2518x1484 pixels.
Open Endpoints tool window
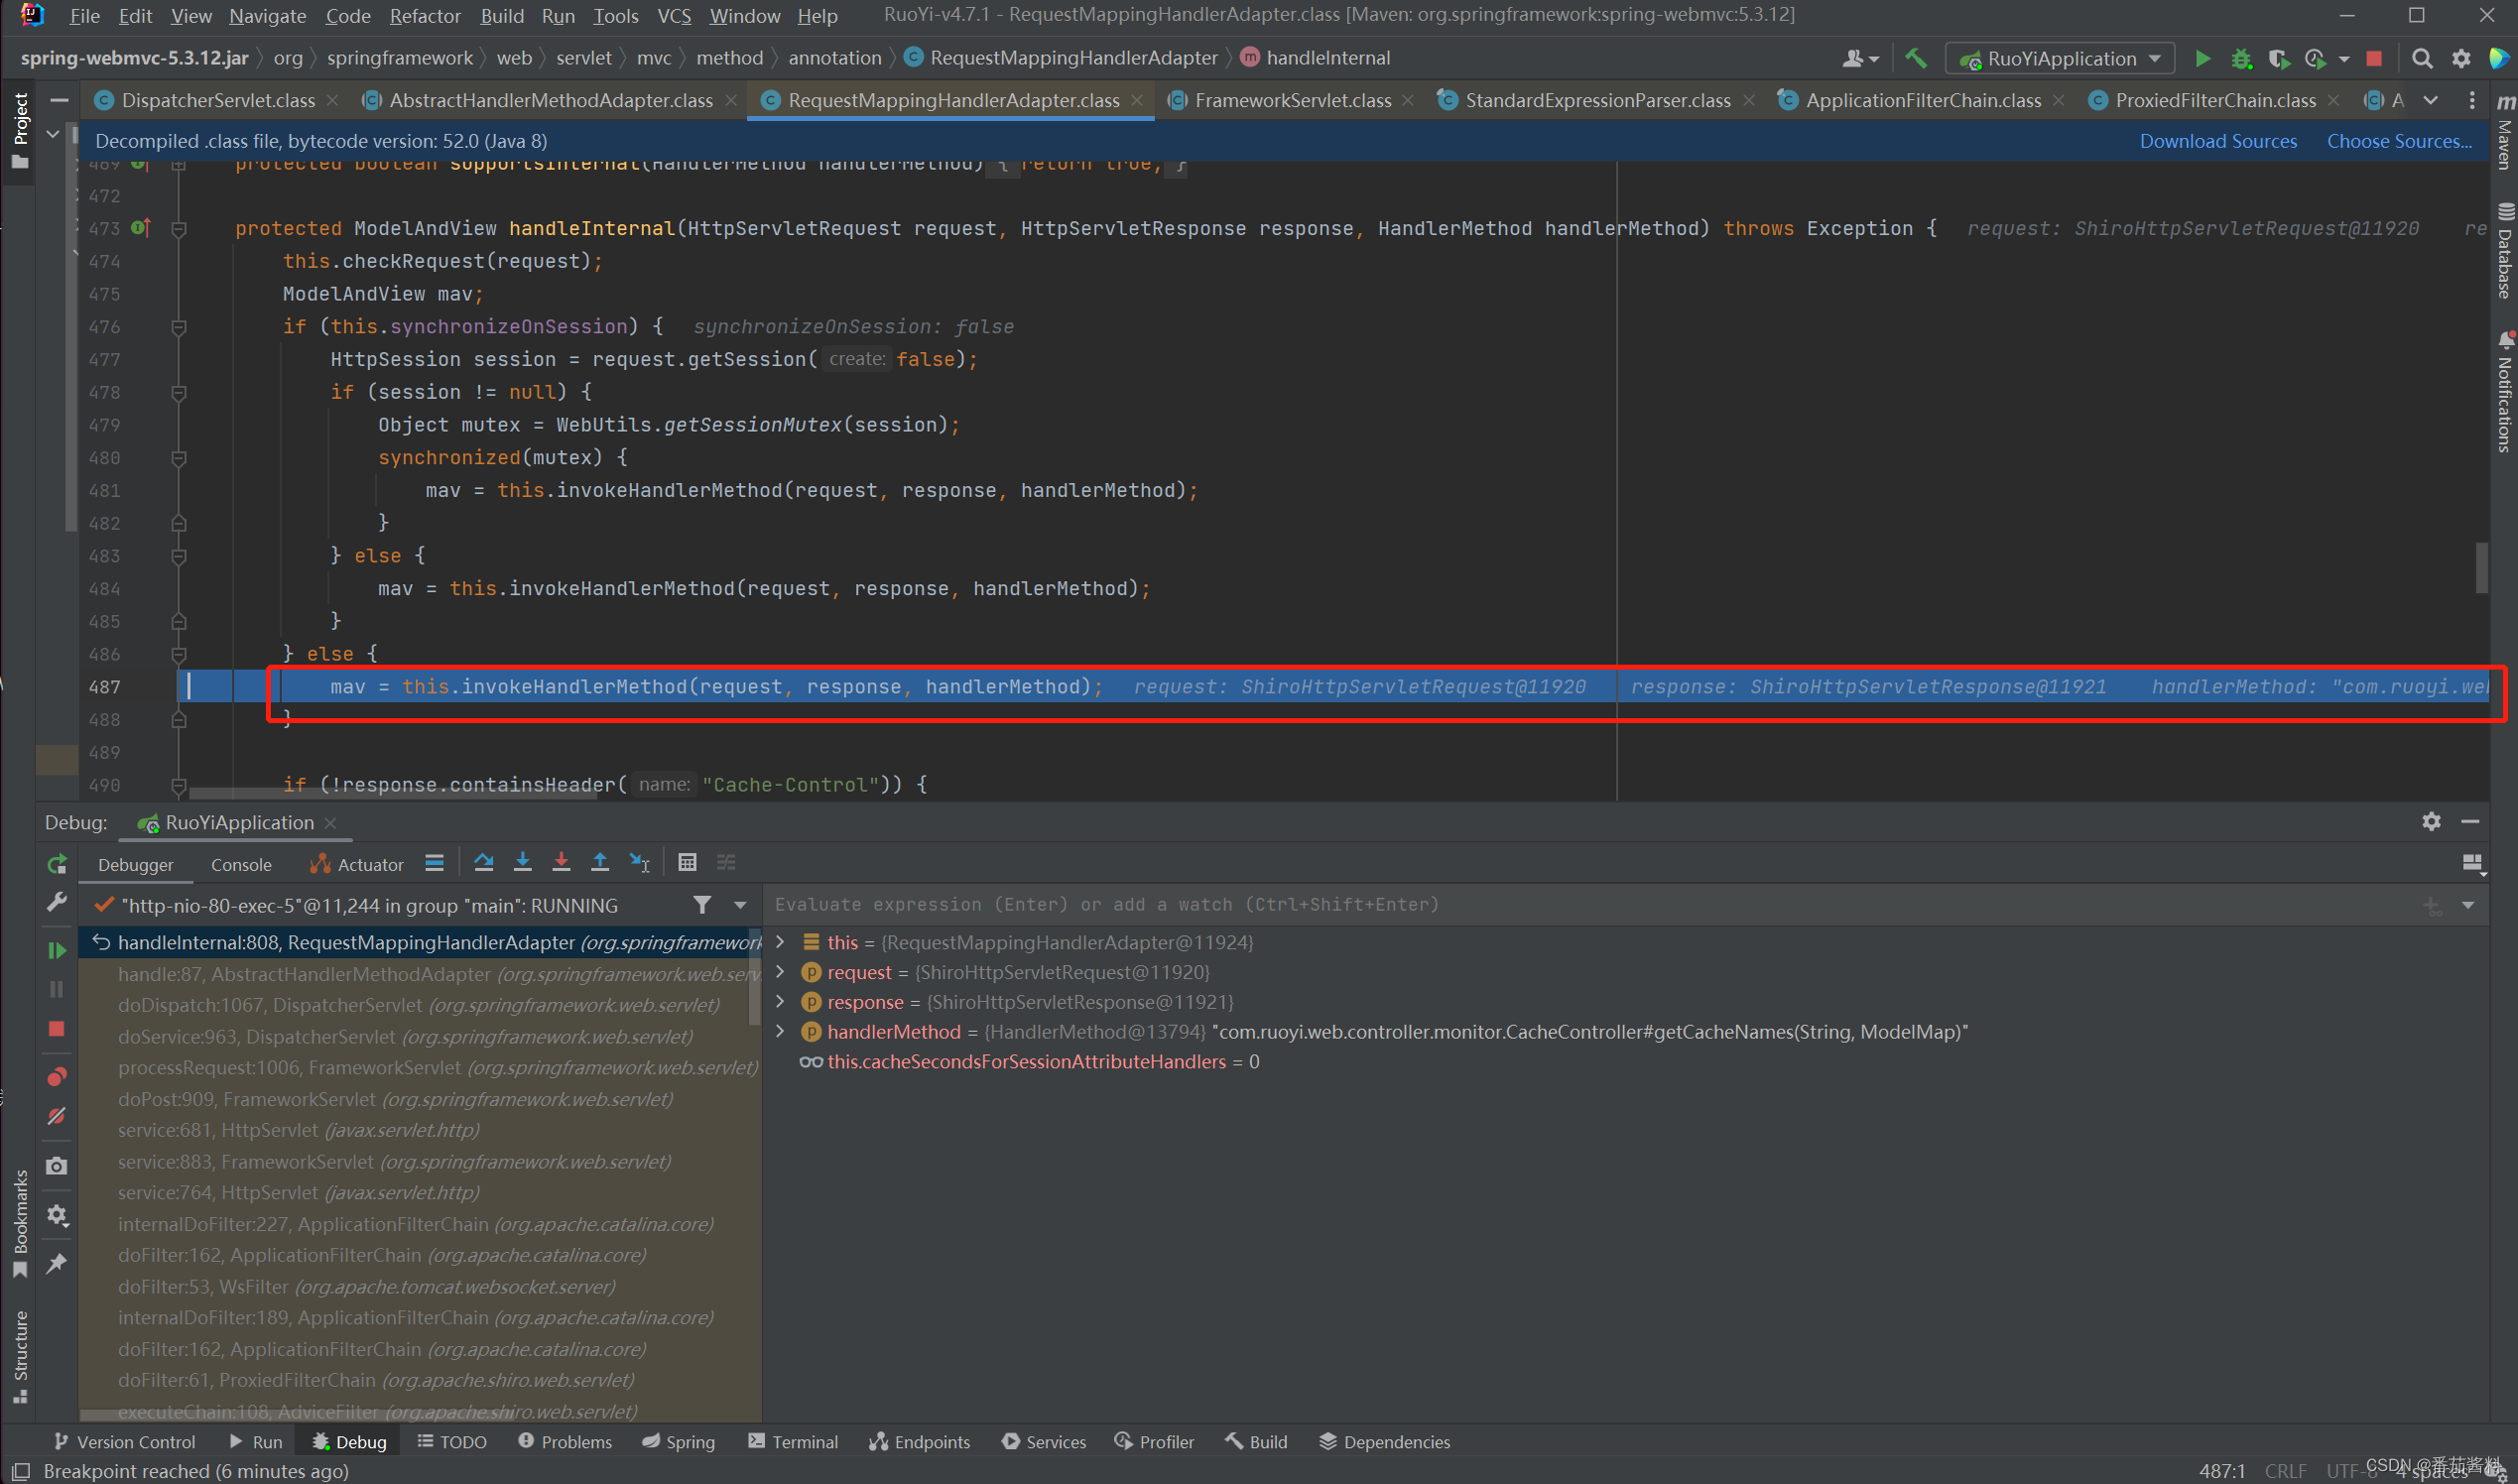pyautogui.click(x=920, y=1442)
